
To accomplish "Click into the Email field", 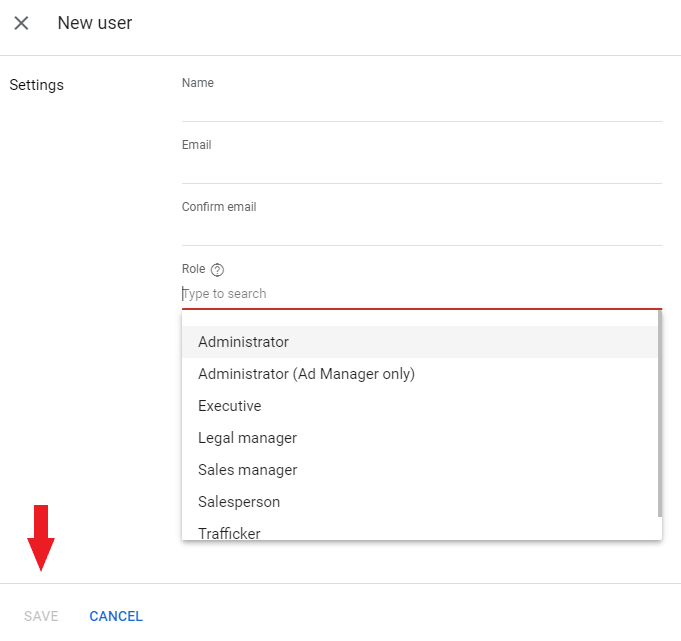I will pyautogui.click(x=421, y=168).
